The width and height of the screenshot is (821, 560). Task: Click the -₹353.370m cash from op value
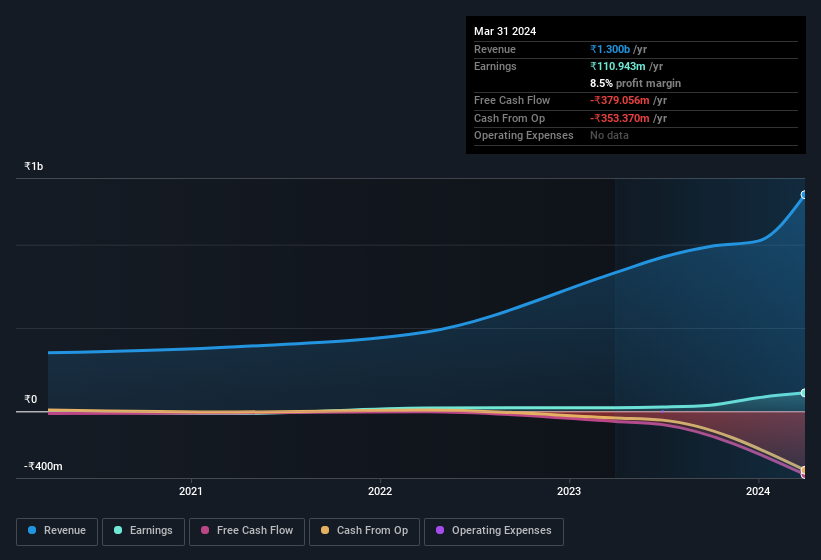pyautogui.click(x=620, y=118)
